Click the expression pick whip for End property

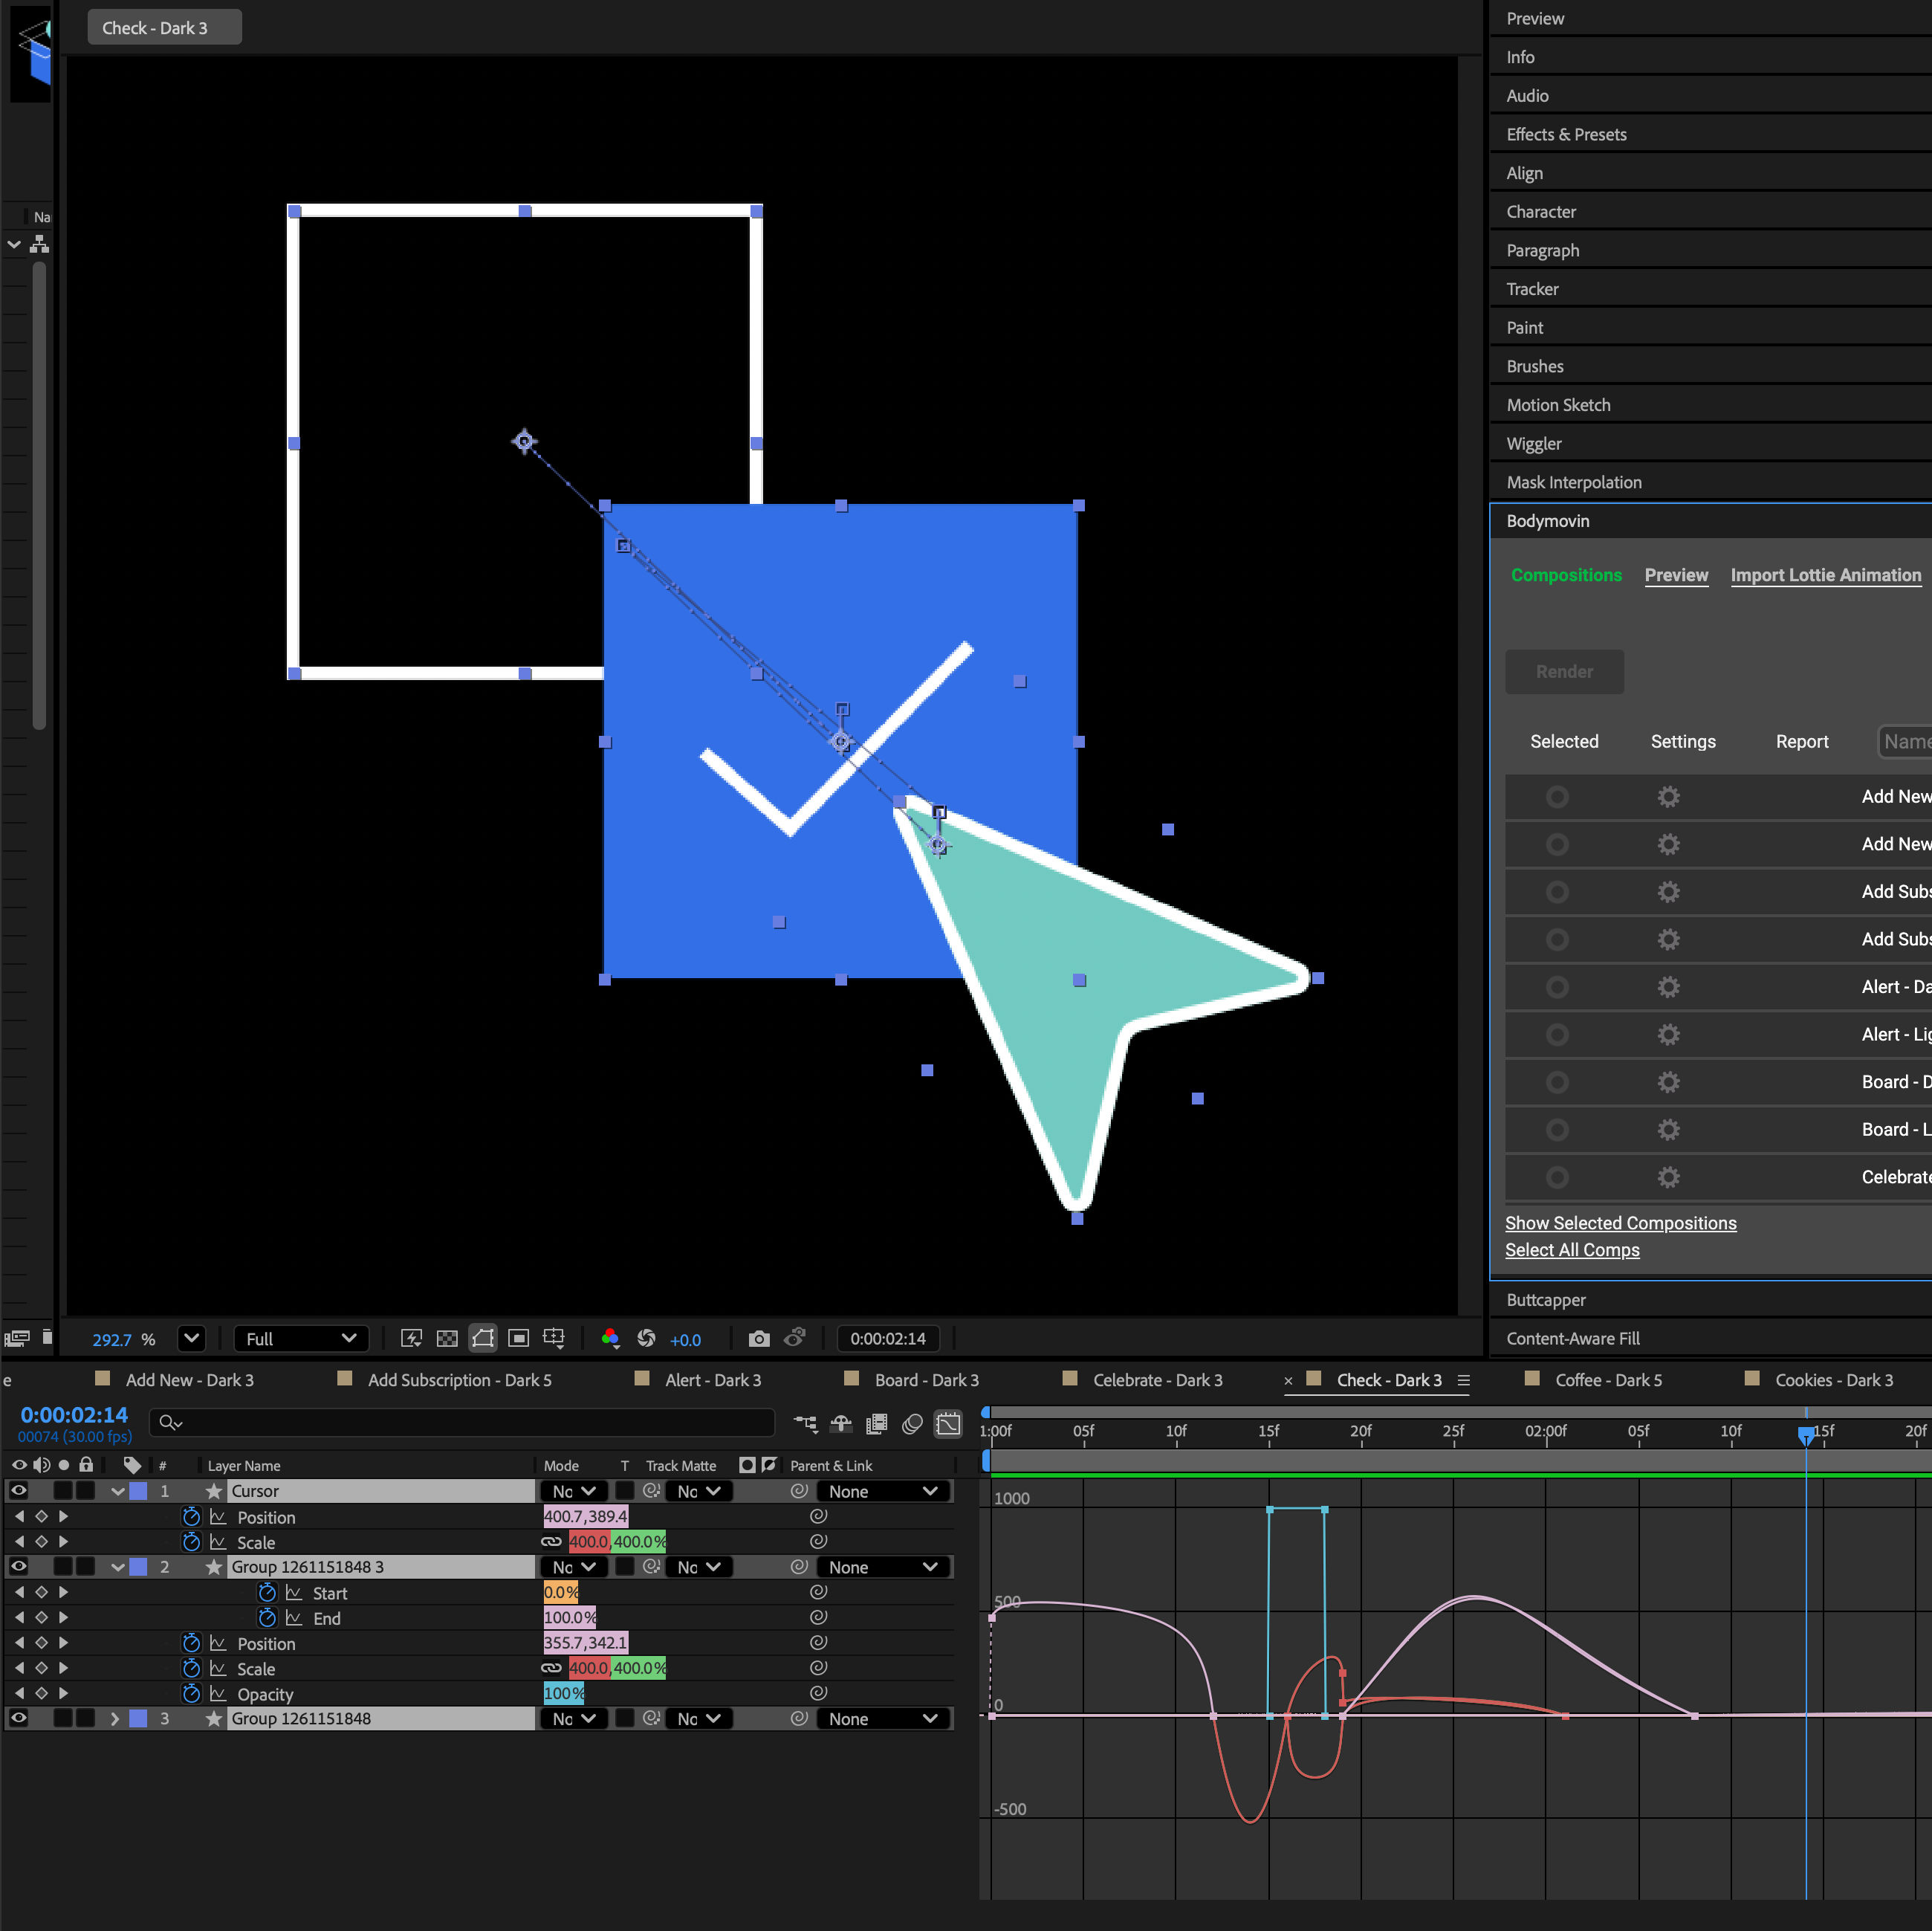[x=818, y=1618]
